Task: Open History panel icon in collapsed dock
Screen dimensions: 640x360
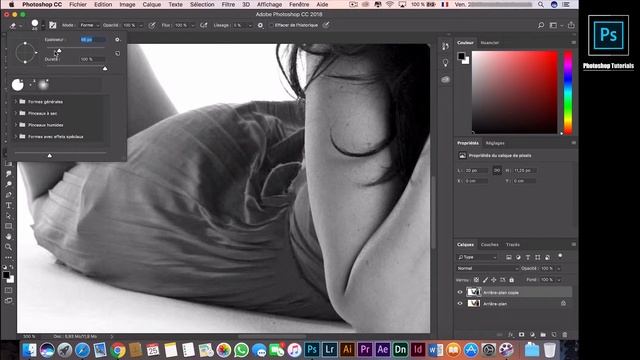Action: (445, 46)
